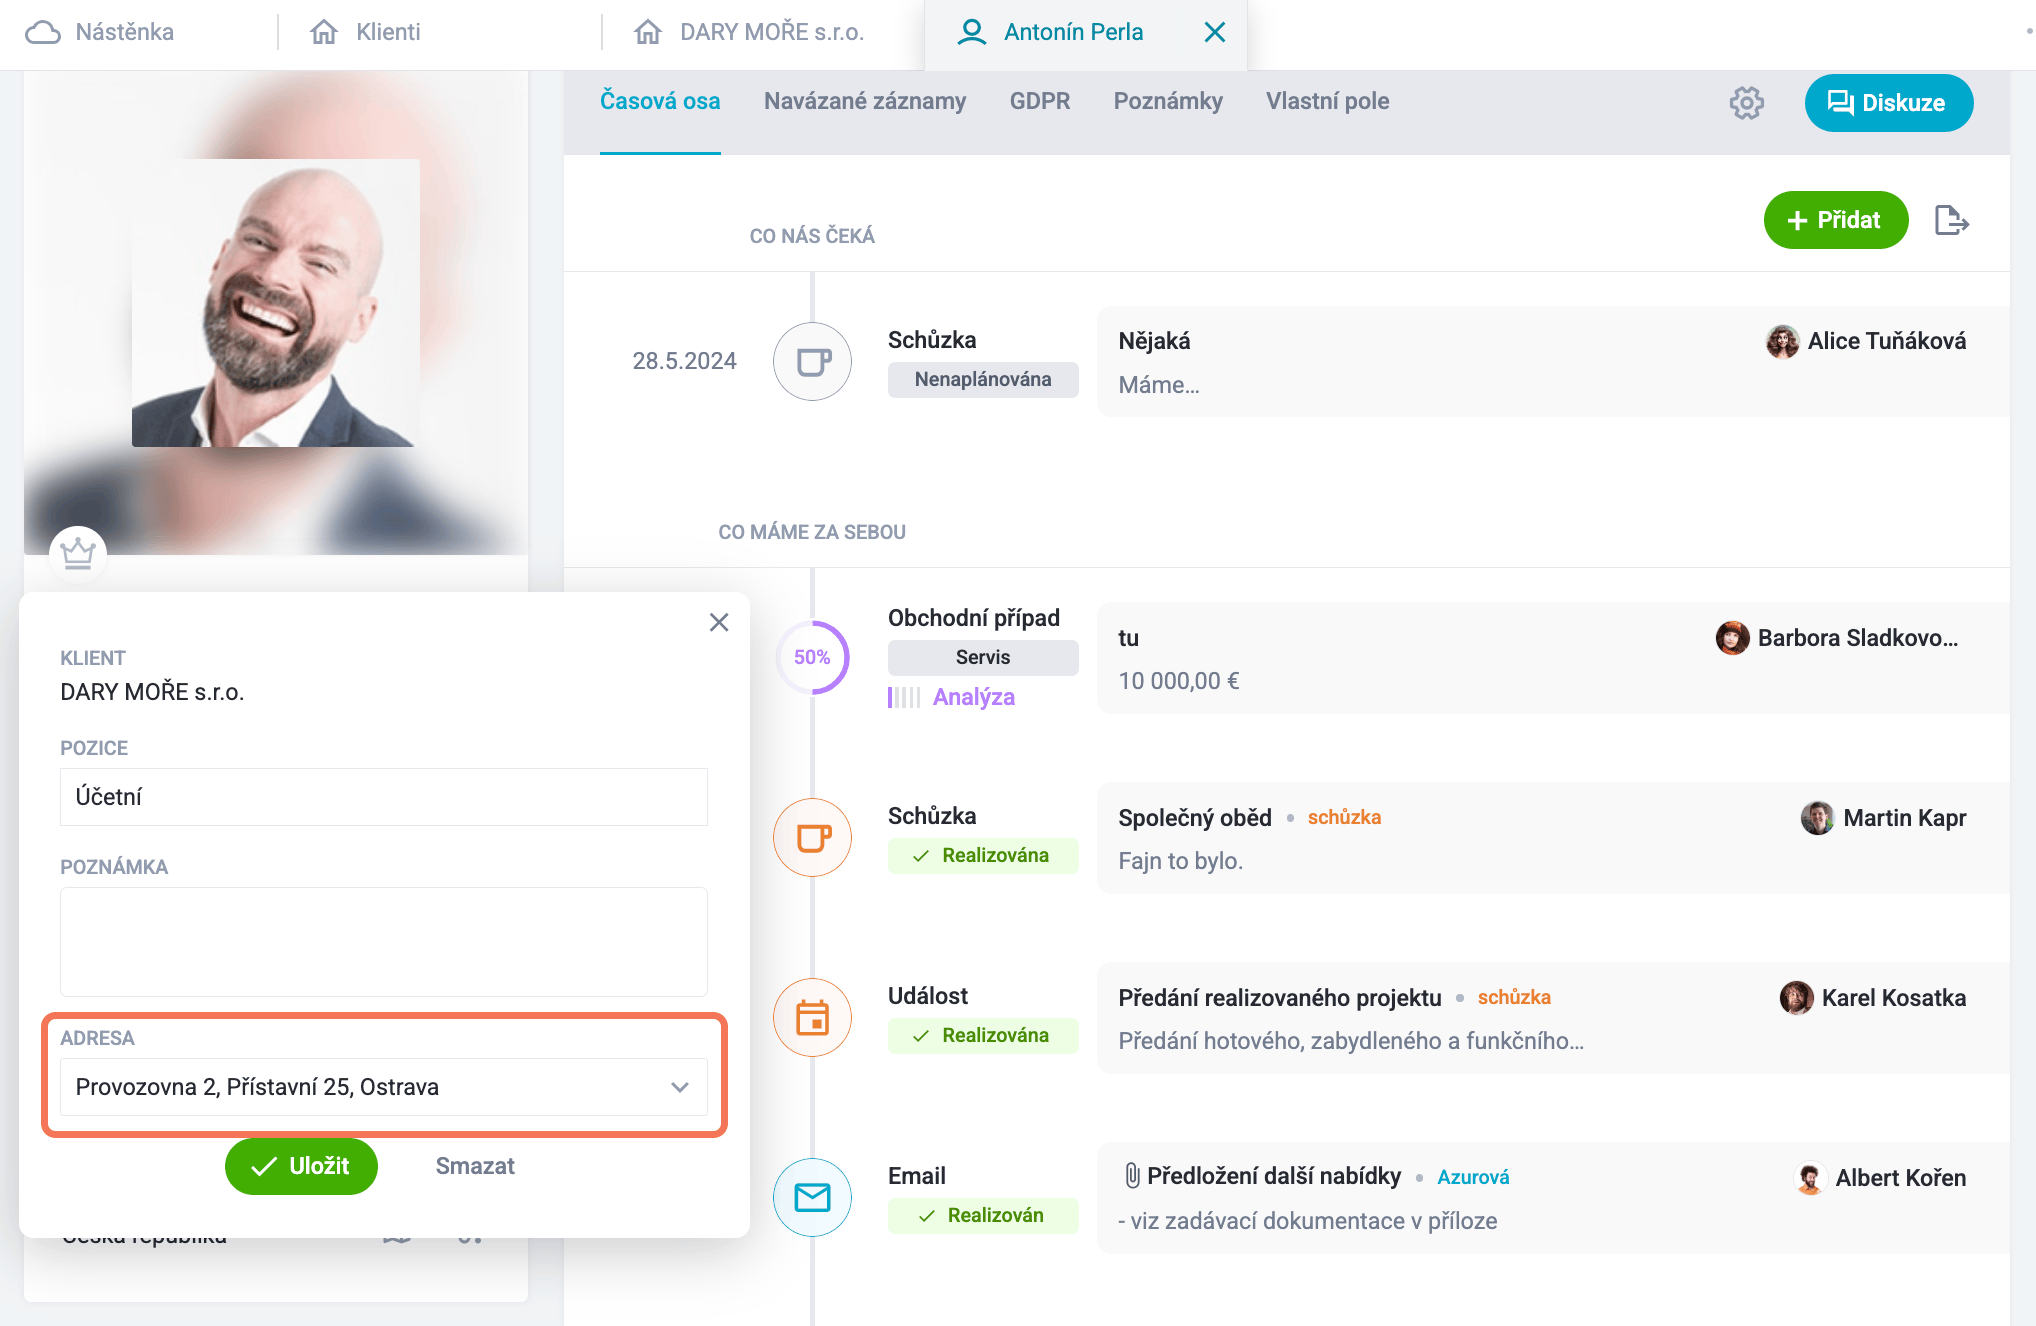Click the Smazat delete link
The height and width of the screenshot is (1326, 2036).
(475, 1166)
